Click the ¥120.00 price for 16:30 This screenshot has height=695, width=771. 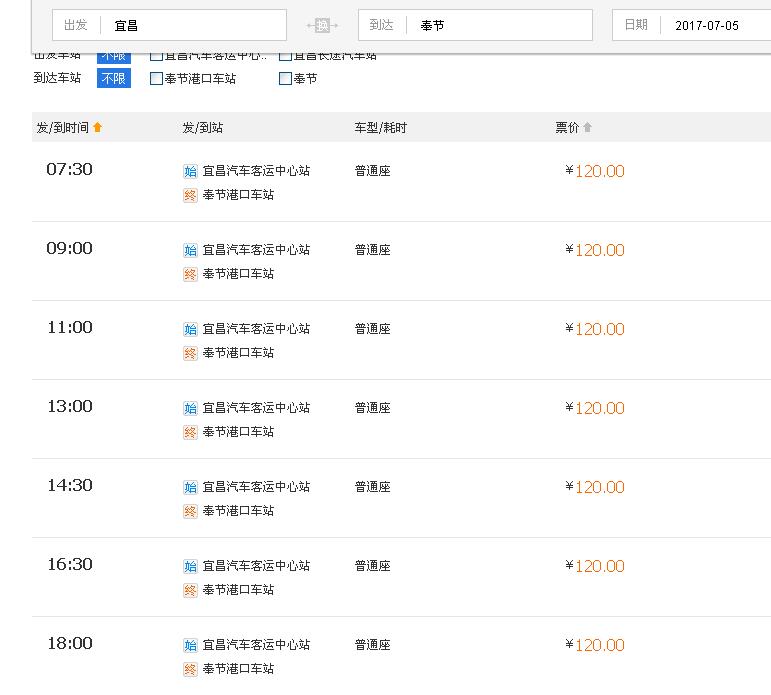point(595,566)
